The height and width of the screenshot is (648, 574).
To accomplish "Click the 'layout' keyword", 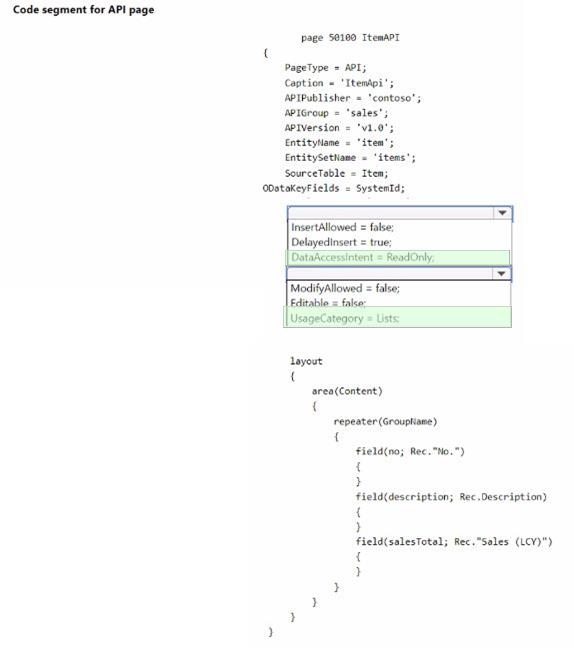I will pos(306,361).
